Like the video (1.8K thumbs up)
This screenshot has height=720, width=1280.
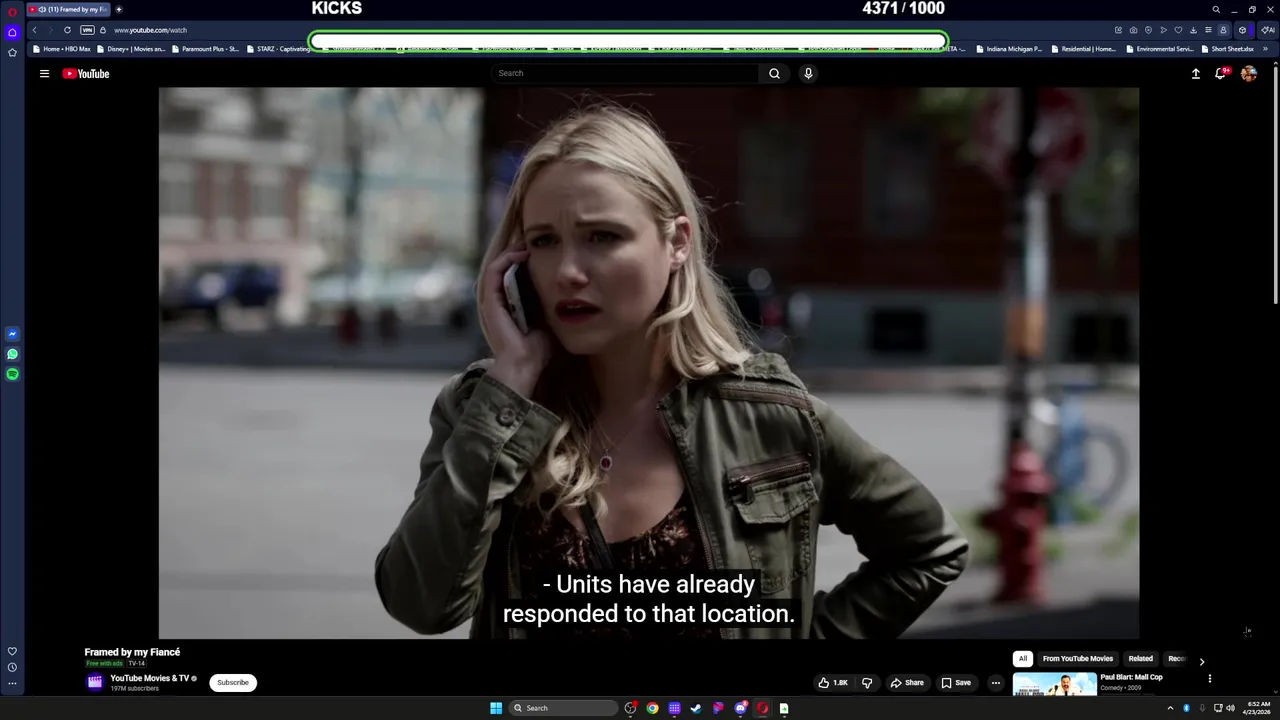coord(833,683)
